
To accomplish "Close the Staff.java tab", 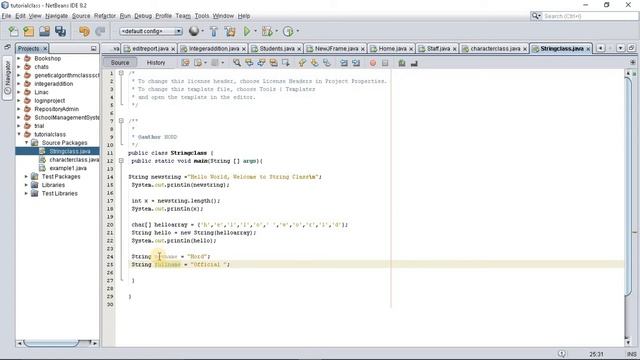I will coord(454,49).
